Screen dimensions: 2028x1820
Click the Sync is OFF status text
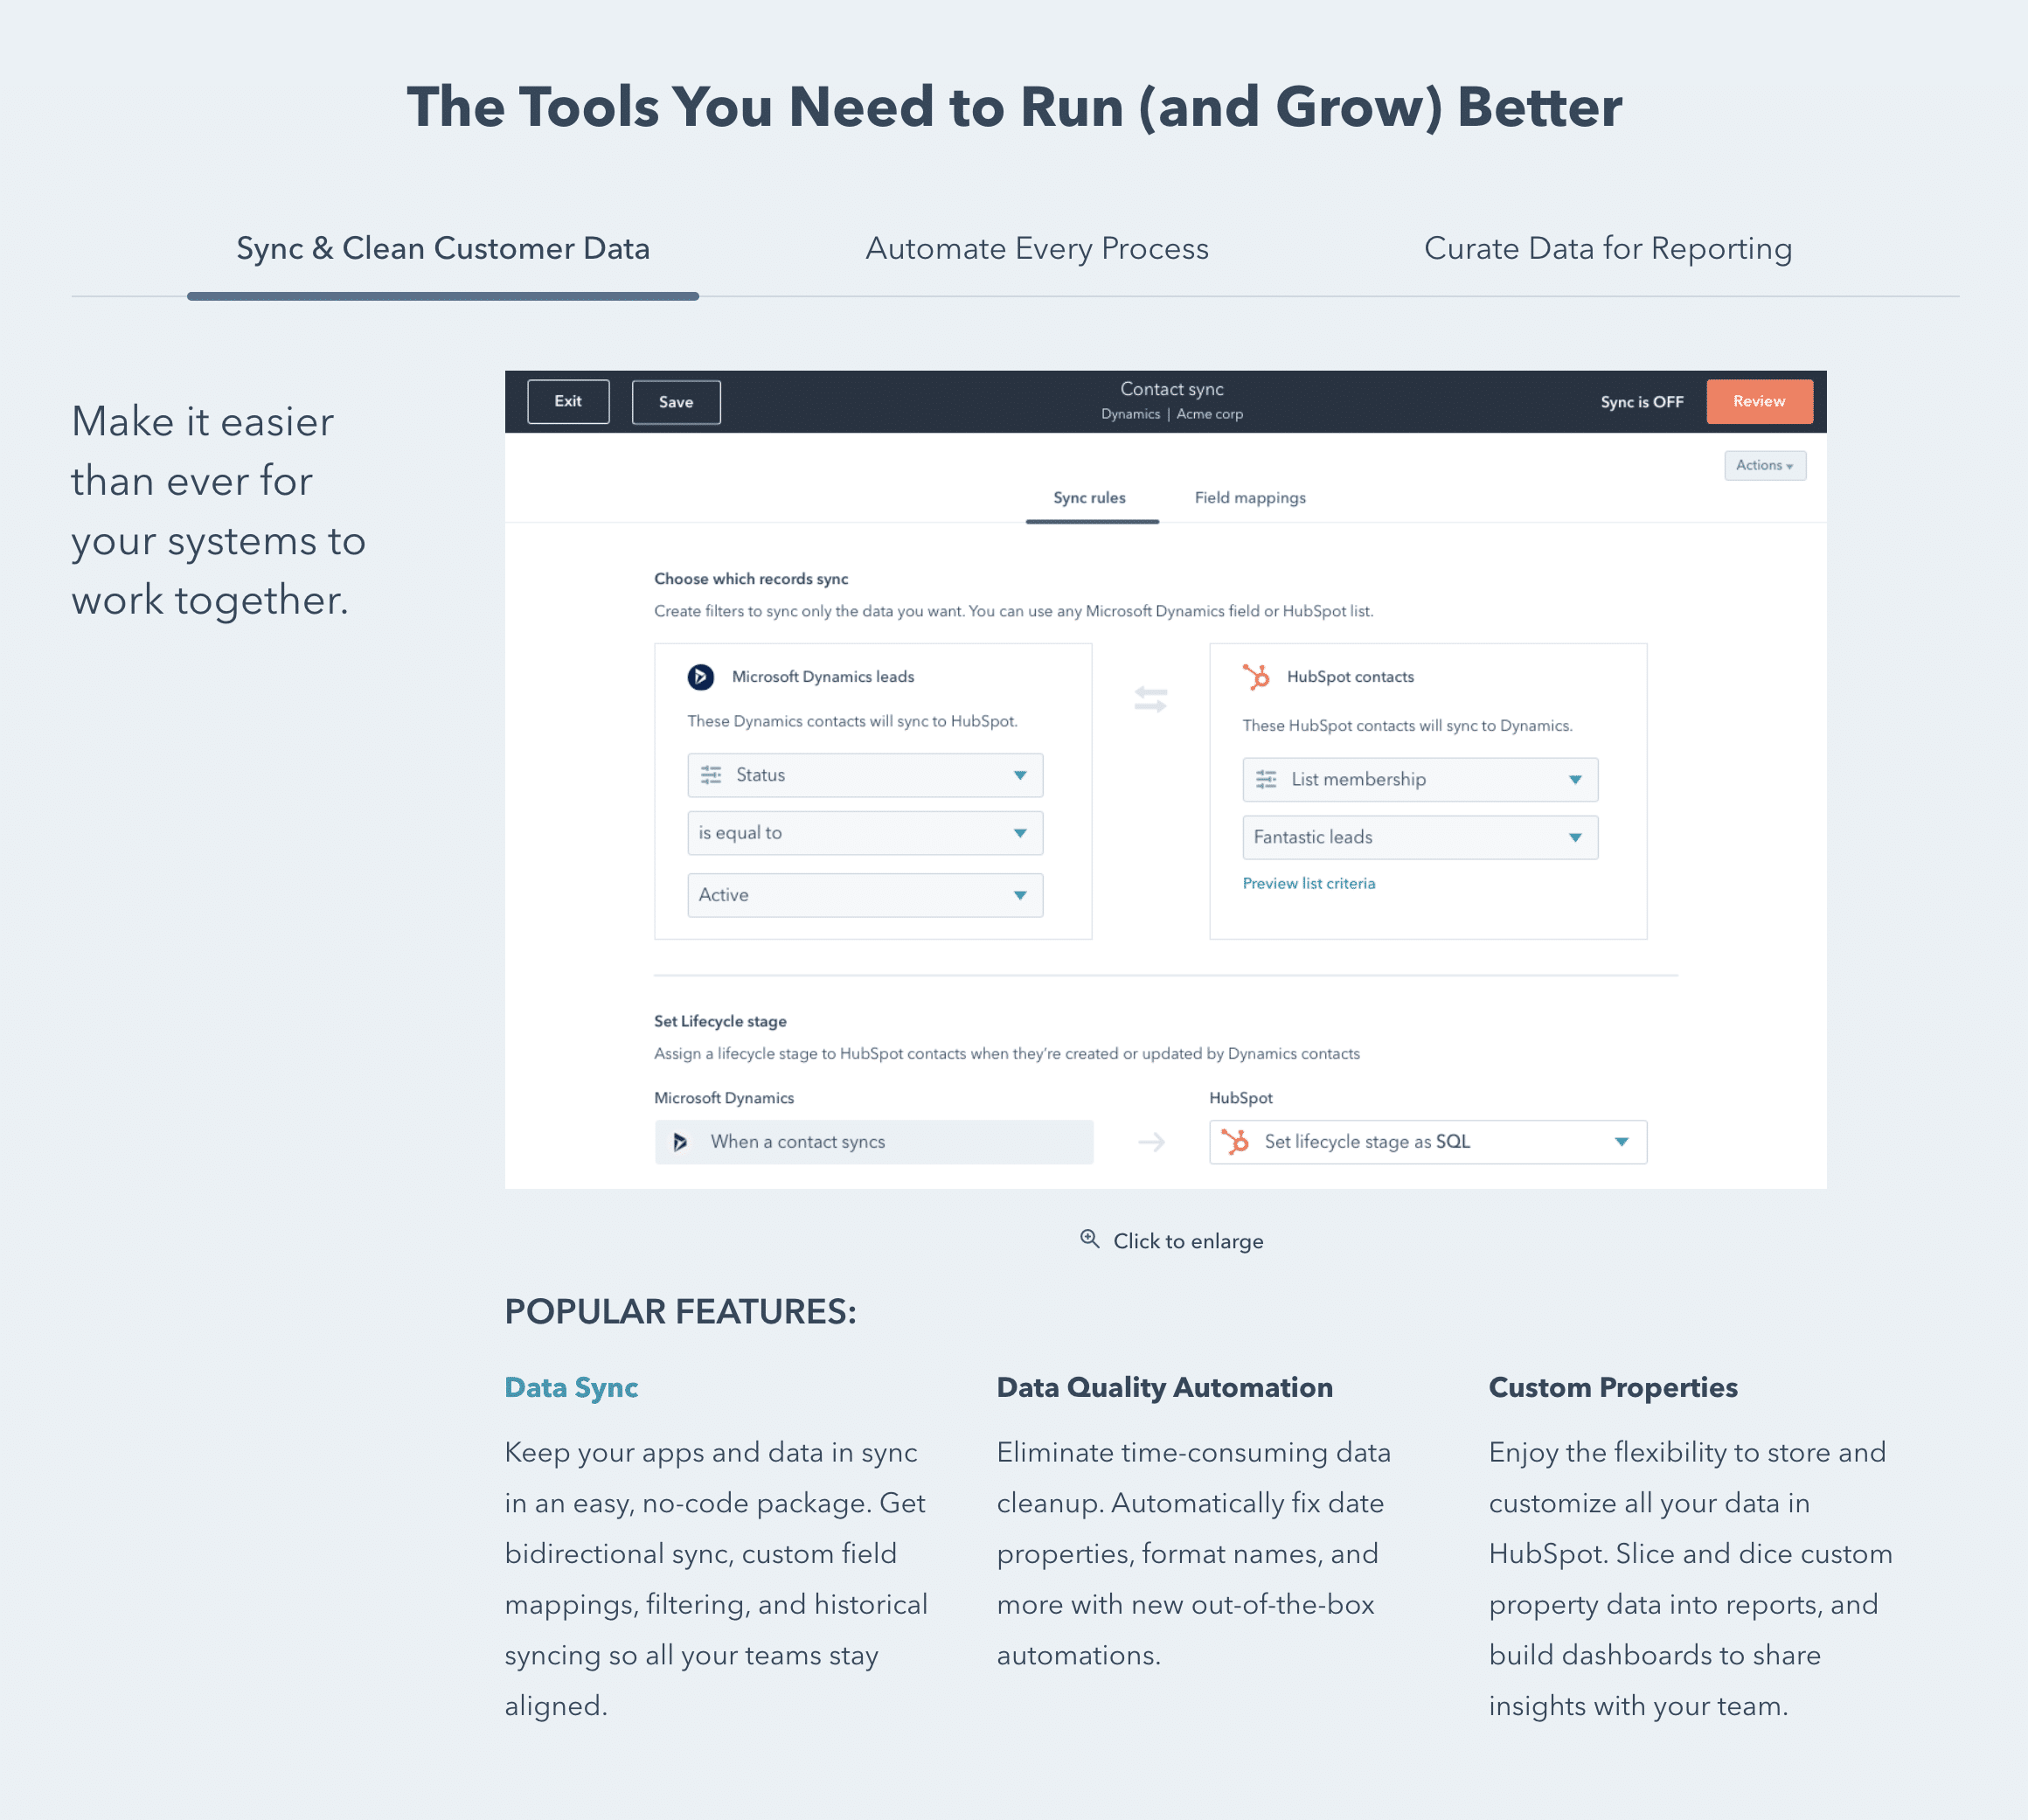click(x=1641, y=402)
